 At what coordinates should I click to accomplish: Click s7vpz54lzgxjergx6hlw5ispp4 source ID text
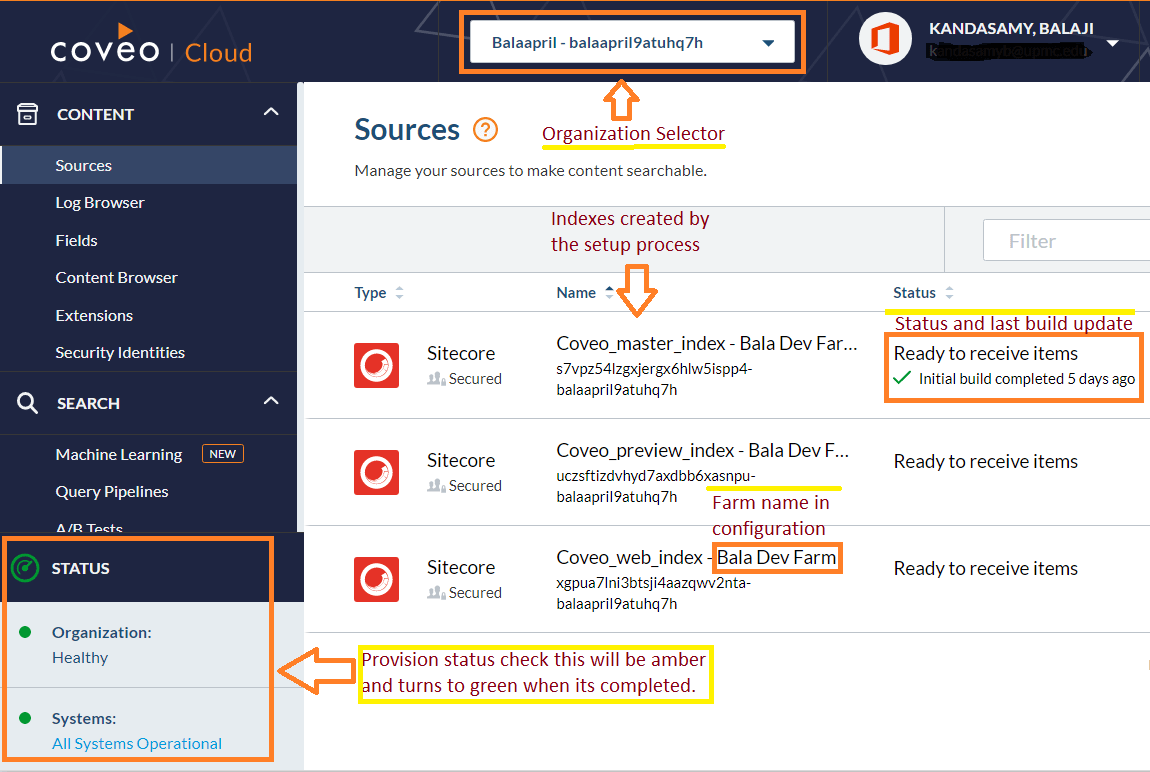(654, 369)
